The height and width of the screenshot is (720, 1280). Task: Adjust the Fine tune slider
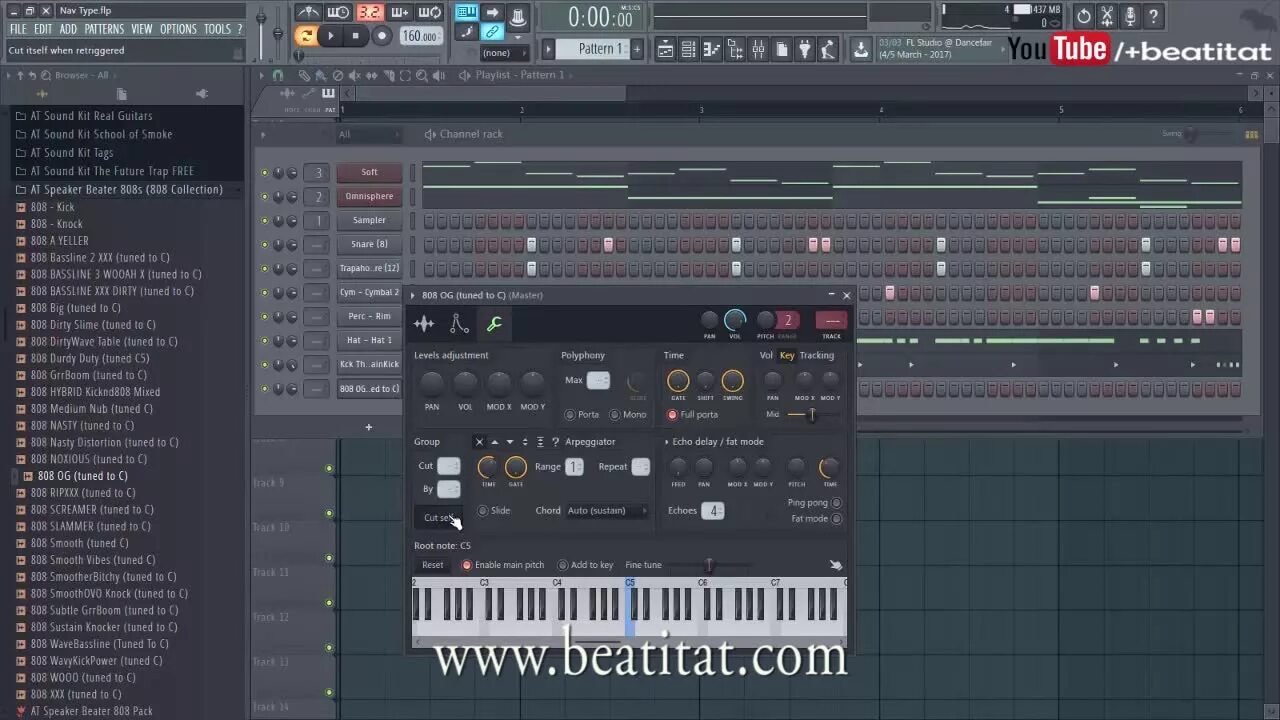(708, 565)
